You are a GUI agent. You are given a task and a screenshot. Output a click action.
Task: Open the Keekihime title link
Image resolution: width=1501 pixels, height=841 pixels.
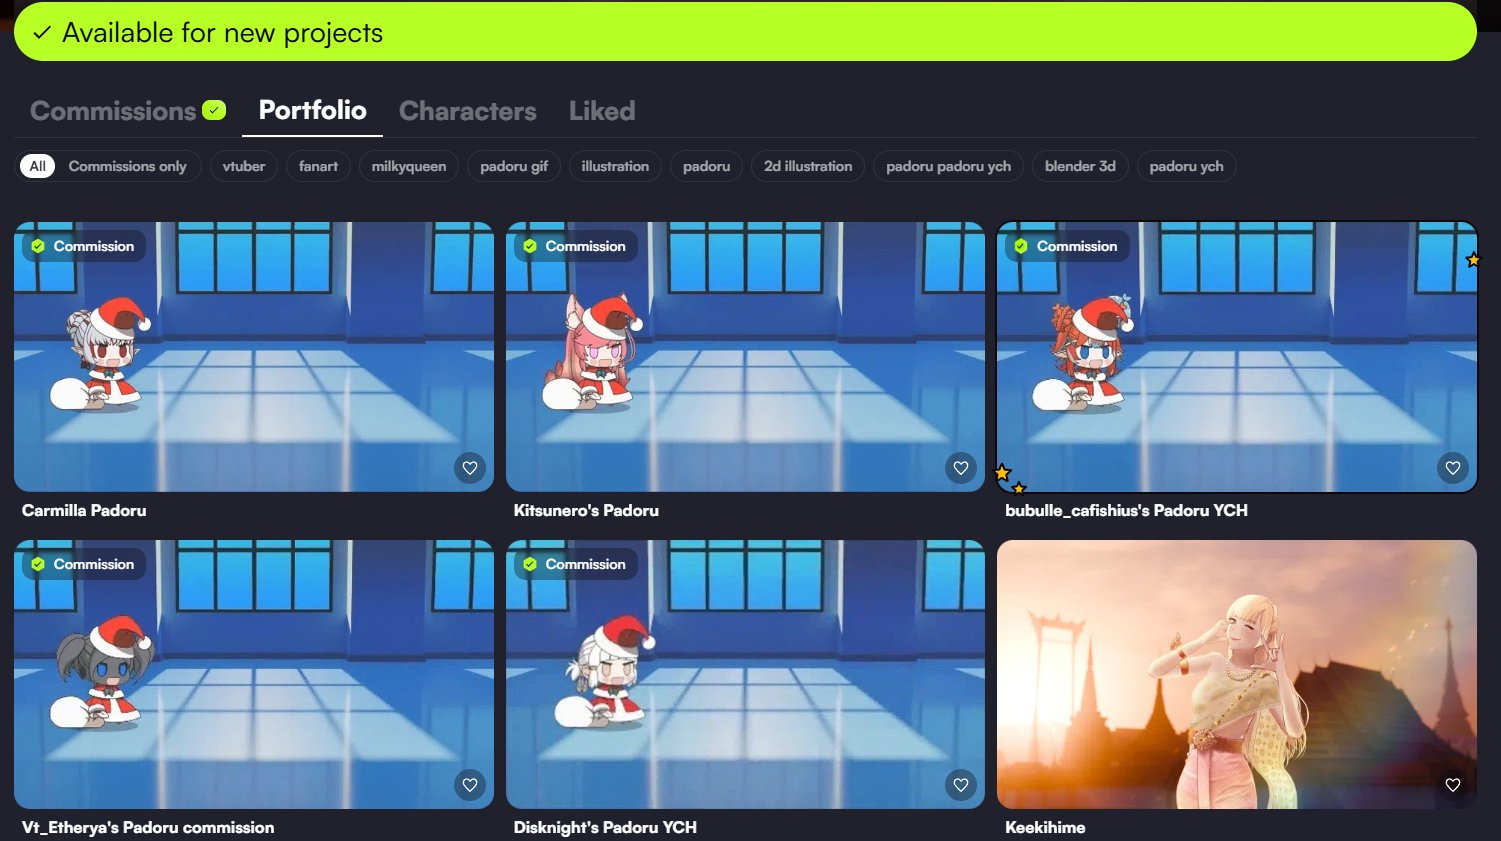coord(1044,827)
